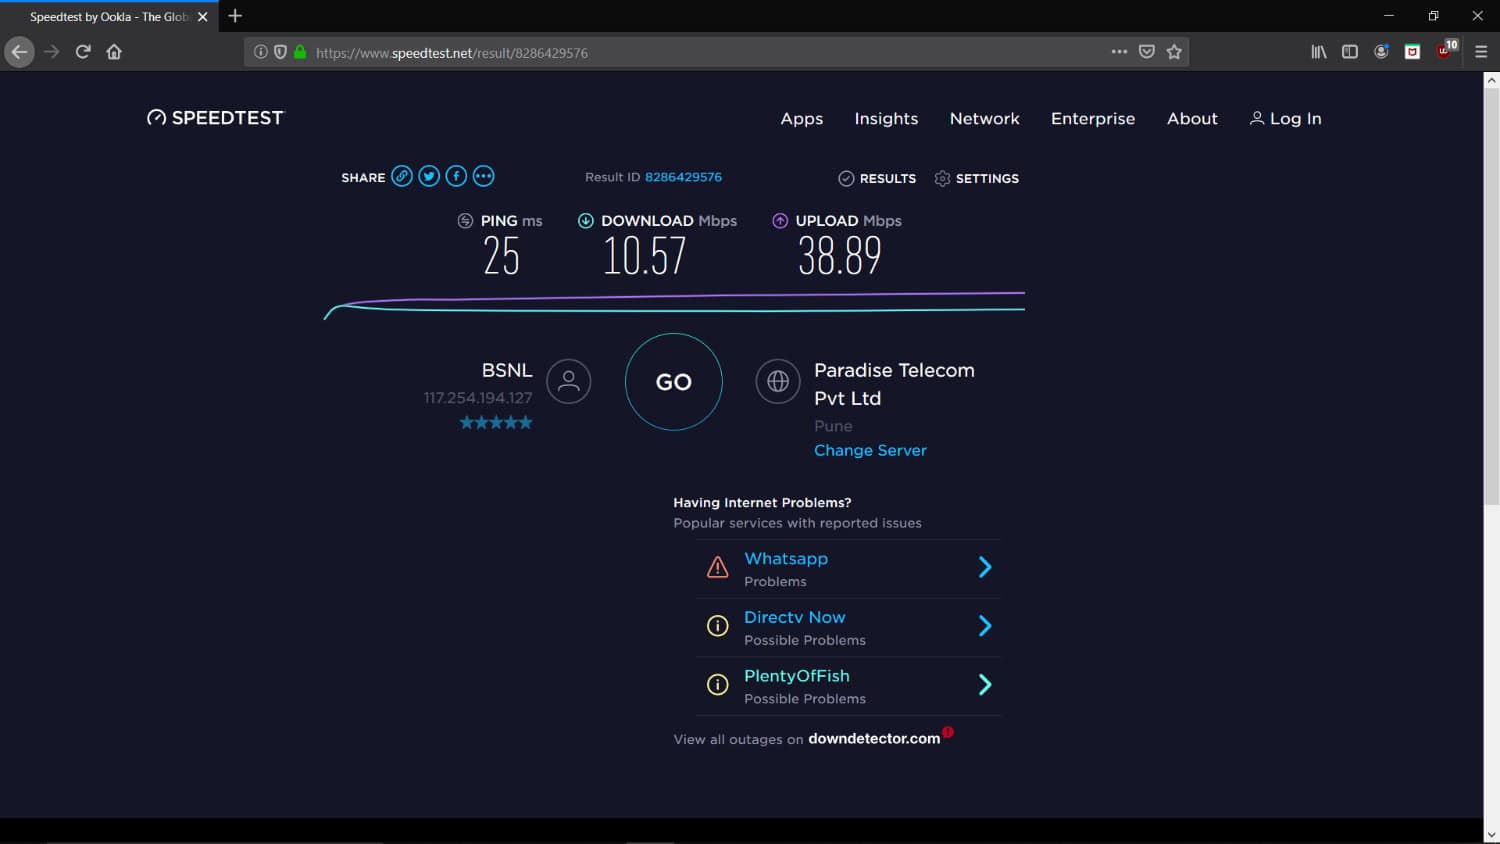Open the tracking protection shield
Viewport: 1500px width, 844px height.
(x=280, y=52)
